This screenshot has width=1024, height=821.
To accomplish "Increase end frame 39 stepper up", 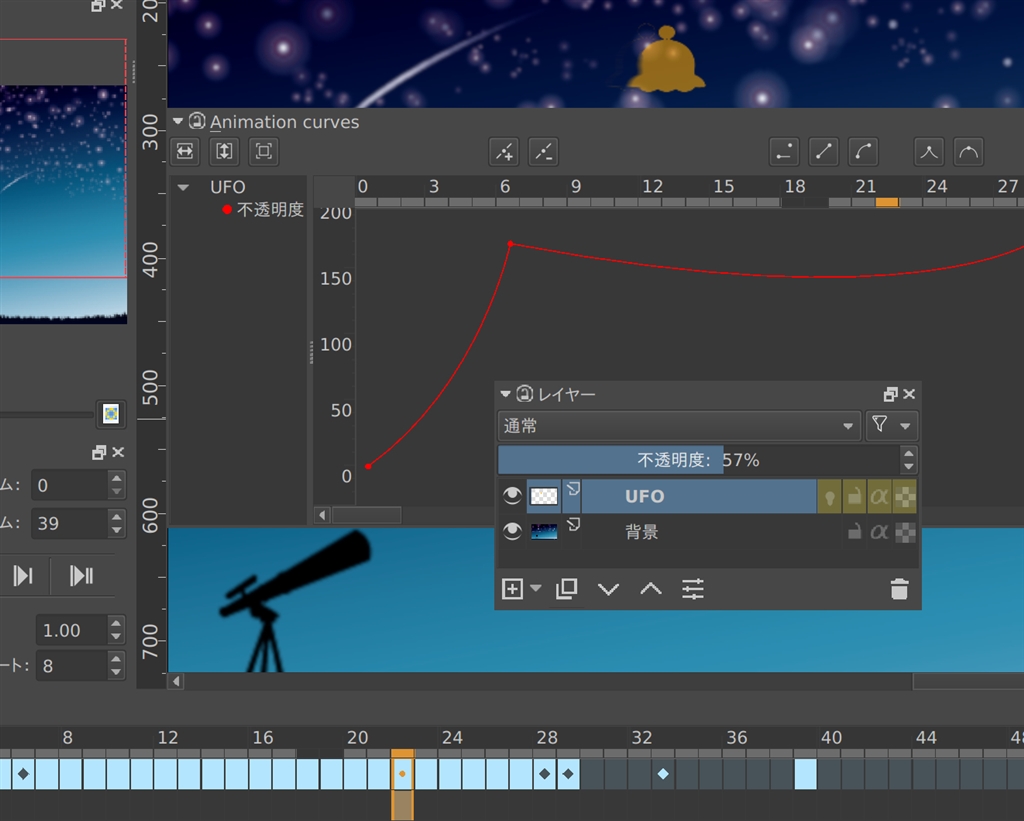I will click(x=116, y=516).
